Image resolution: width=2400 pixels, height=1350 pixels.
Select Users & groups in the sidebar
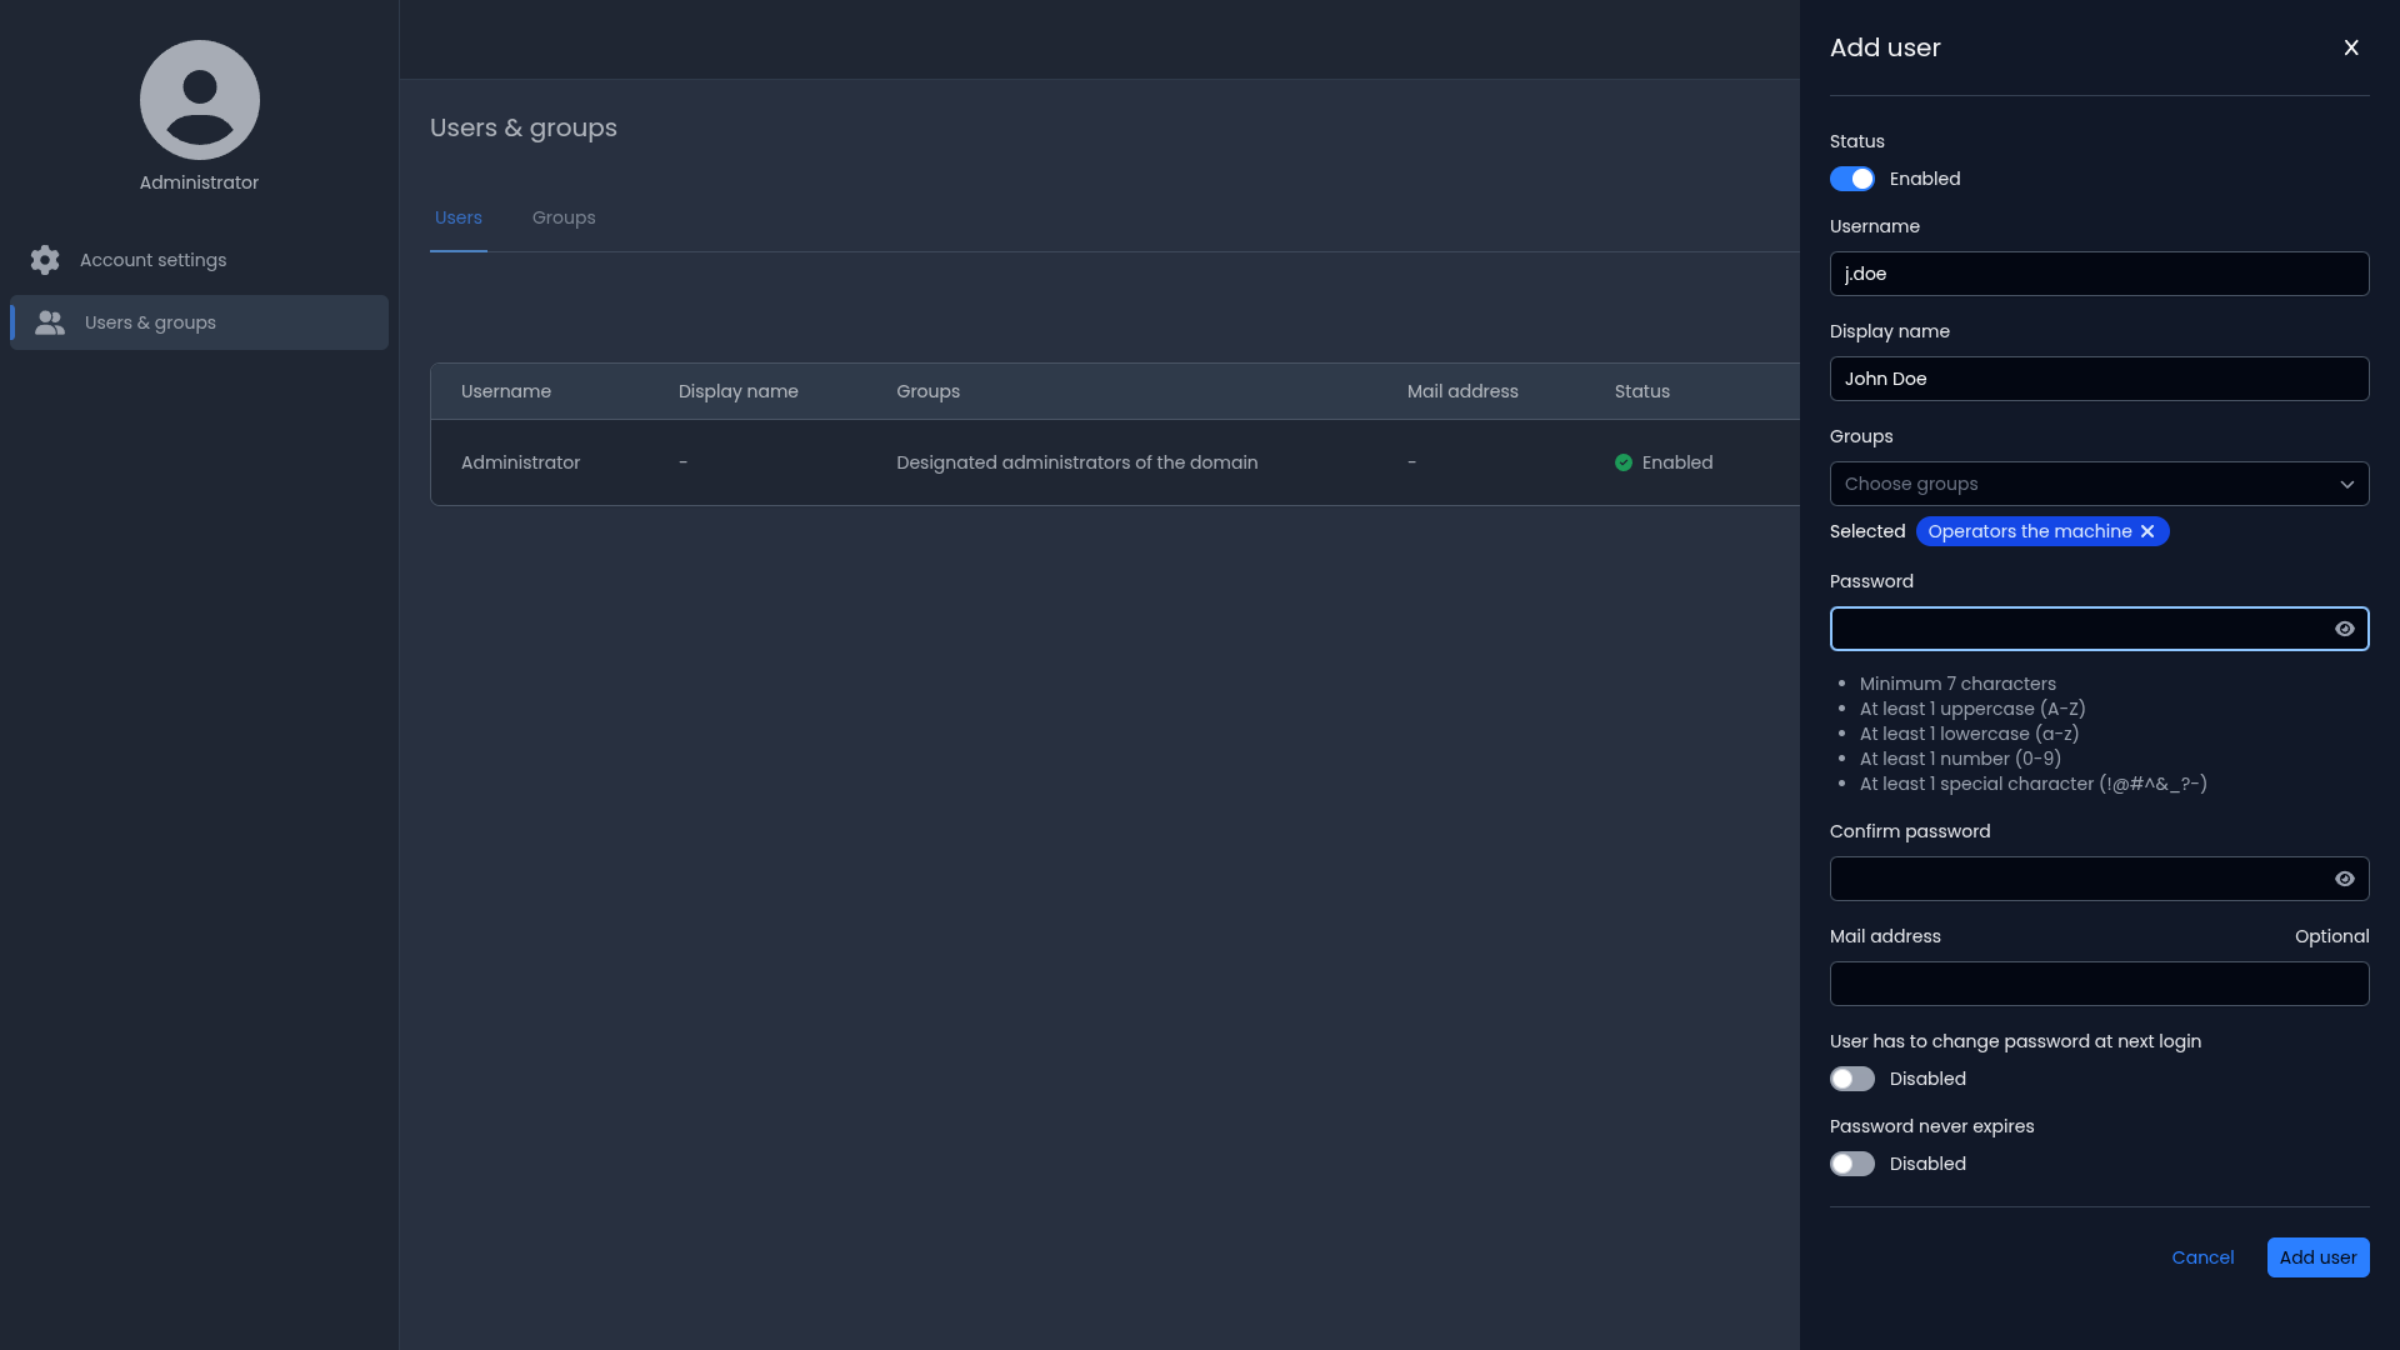point(198,322)
